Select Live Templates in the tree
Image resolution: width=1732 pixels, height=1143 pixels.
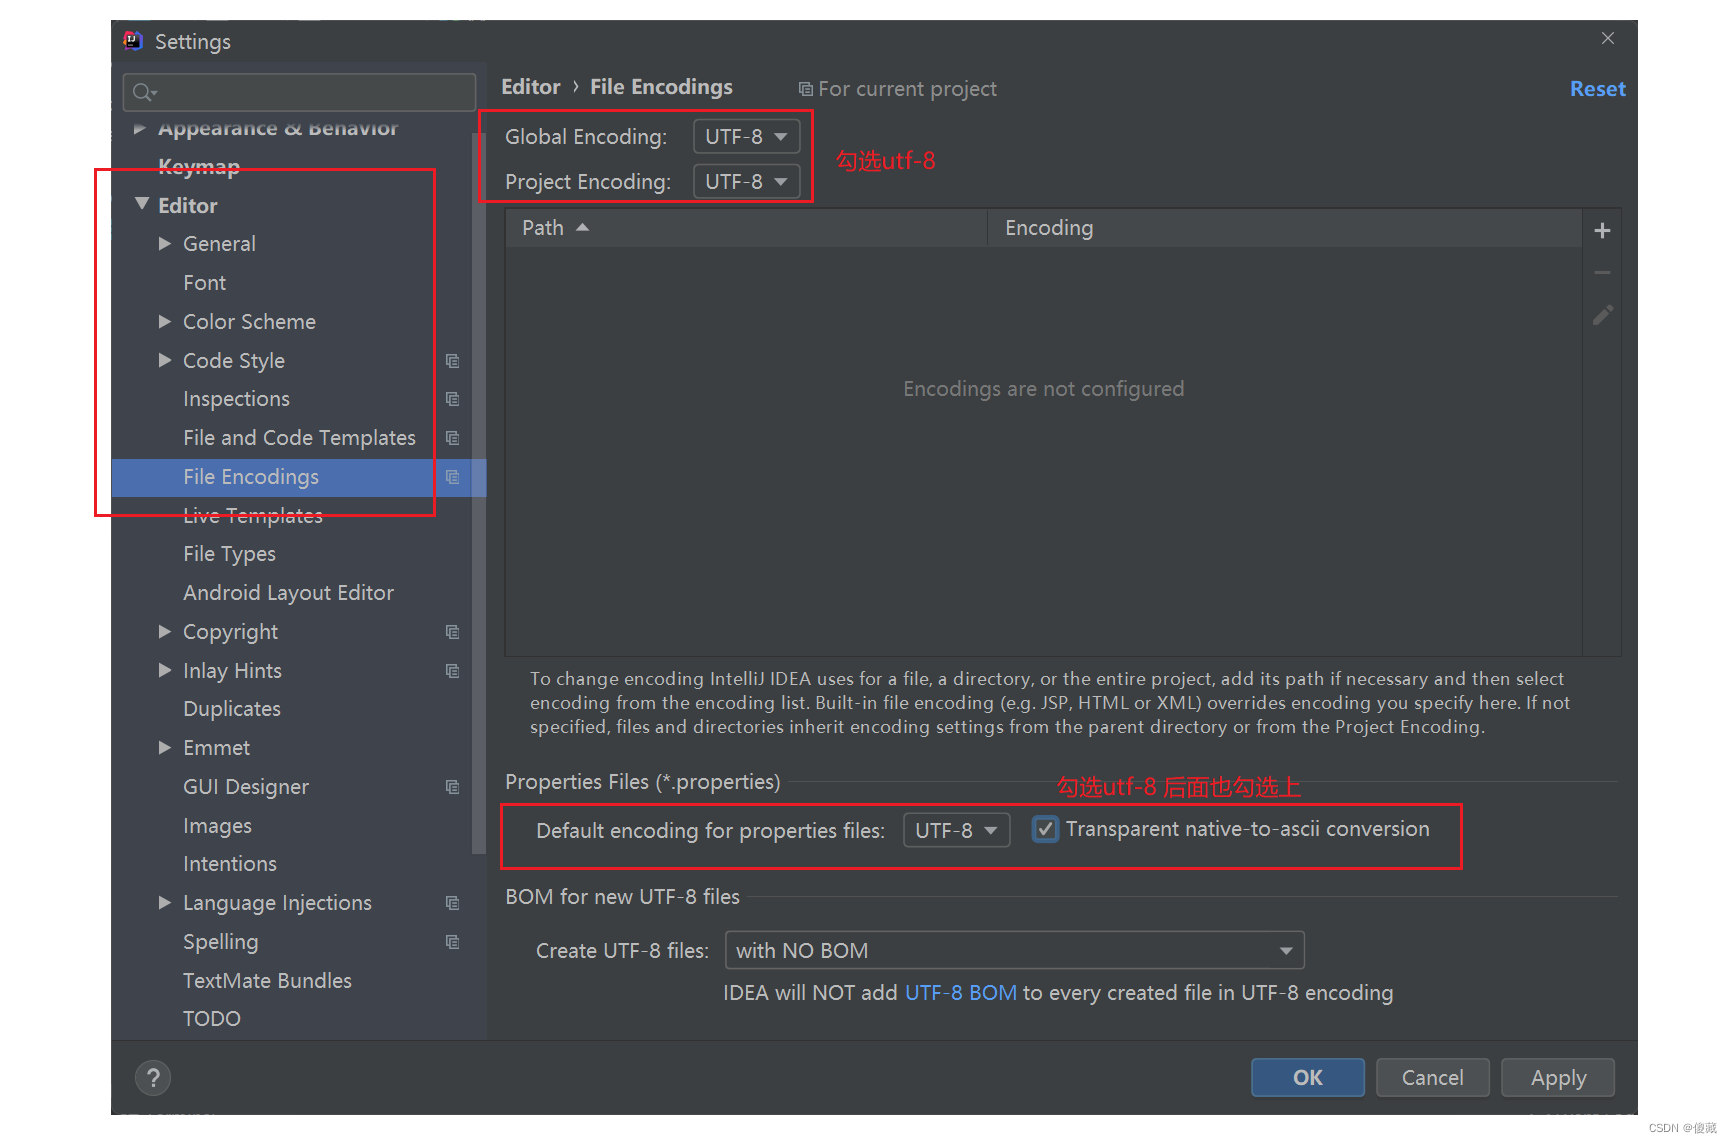click(253, 516)
